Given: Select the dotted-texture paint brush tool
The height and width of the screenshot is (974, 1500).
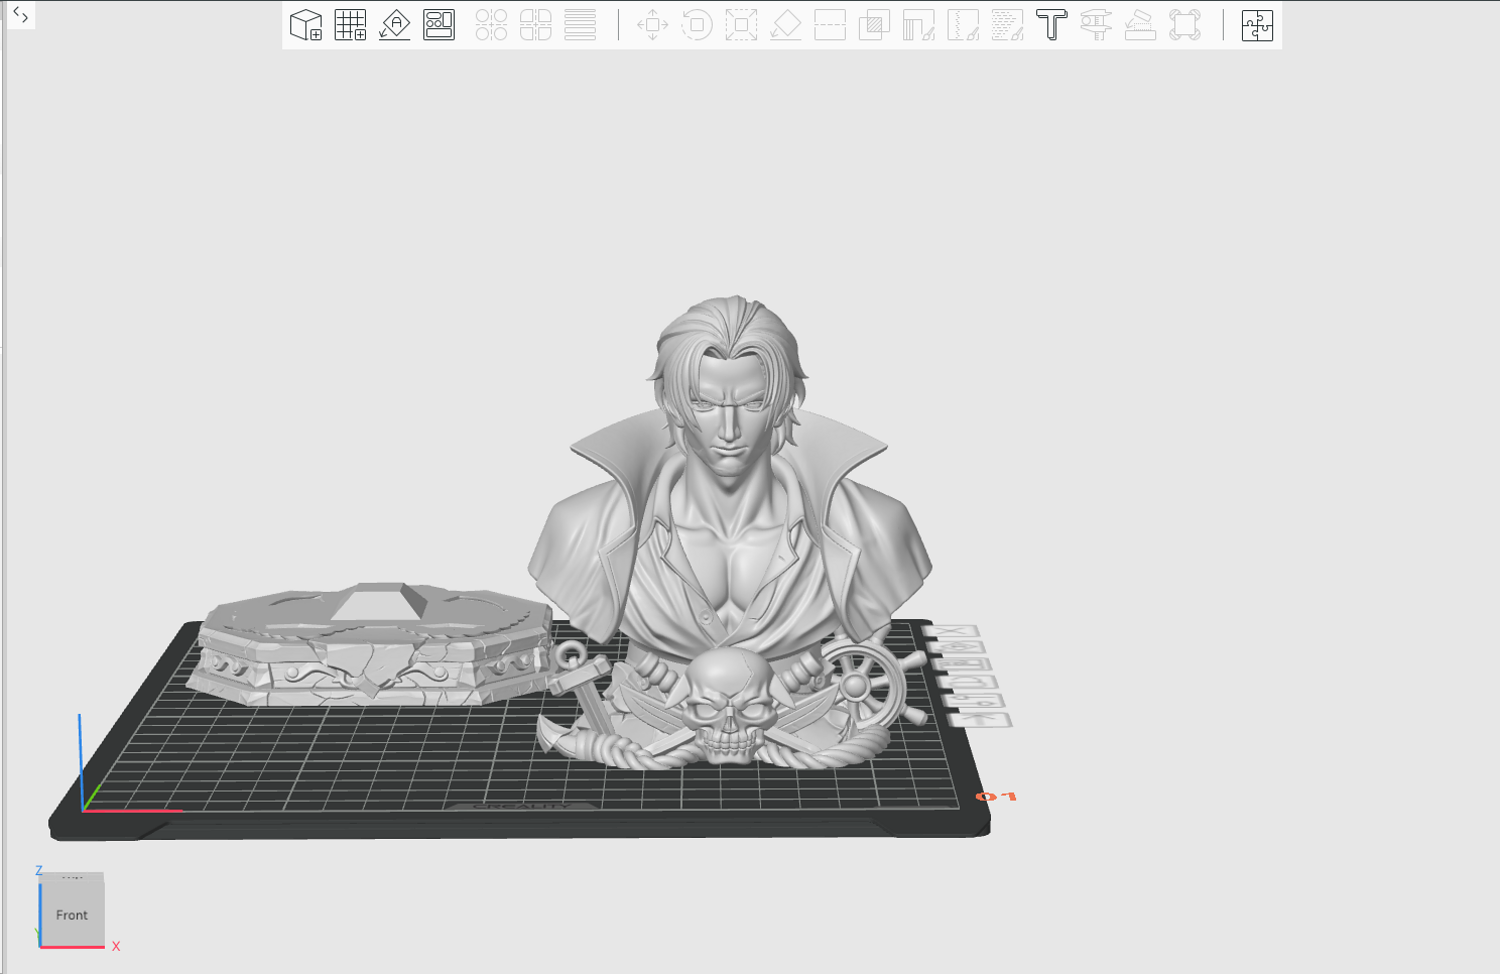Looking at the screenshot, I should point(1007,25).
